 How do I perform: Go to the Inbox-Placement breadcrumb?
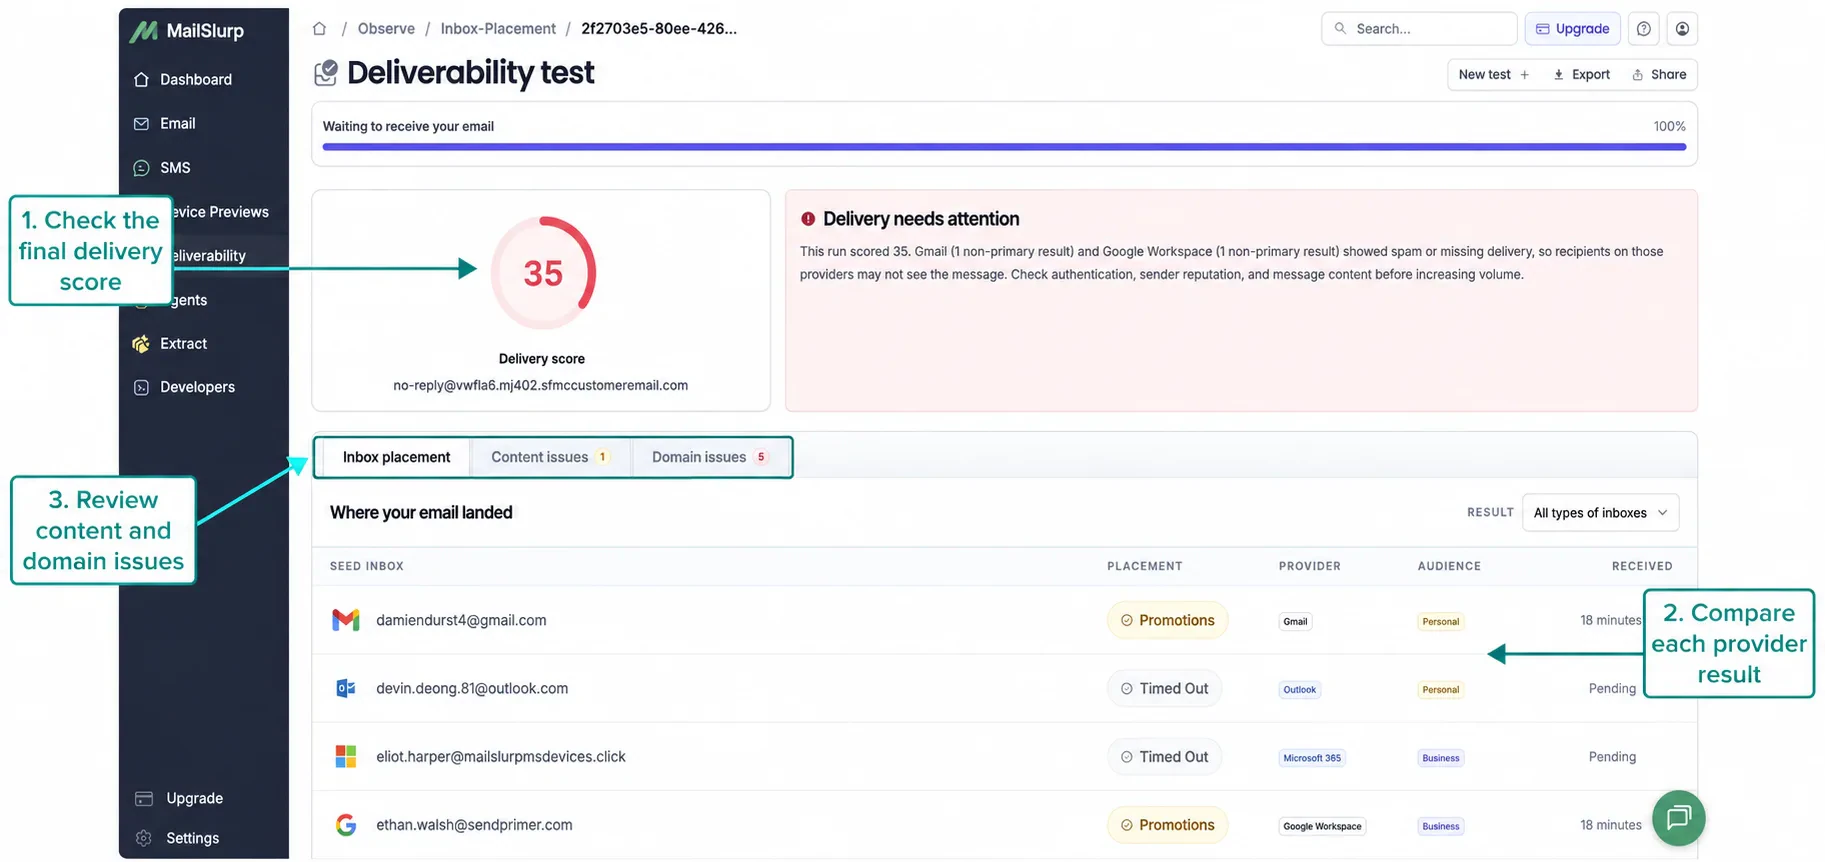coord(498,29)
